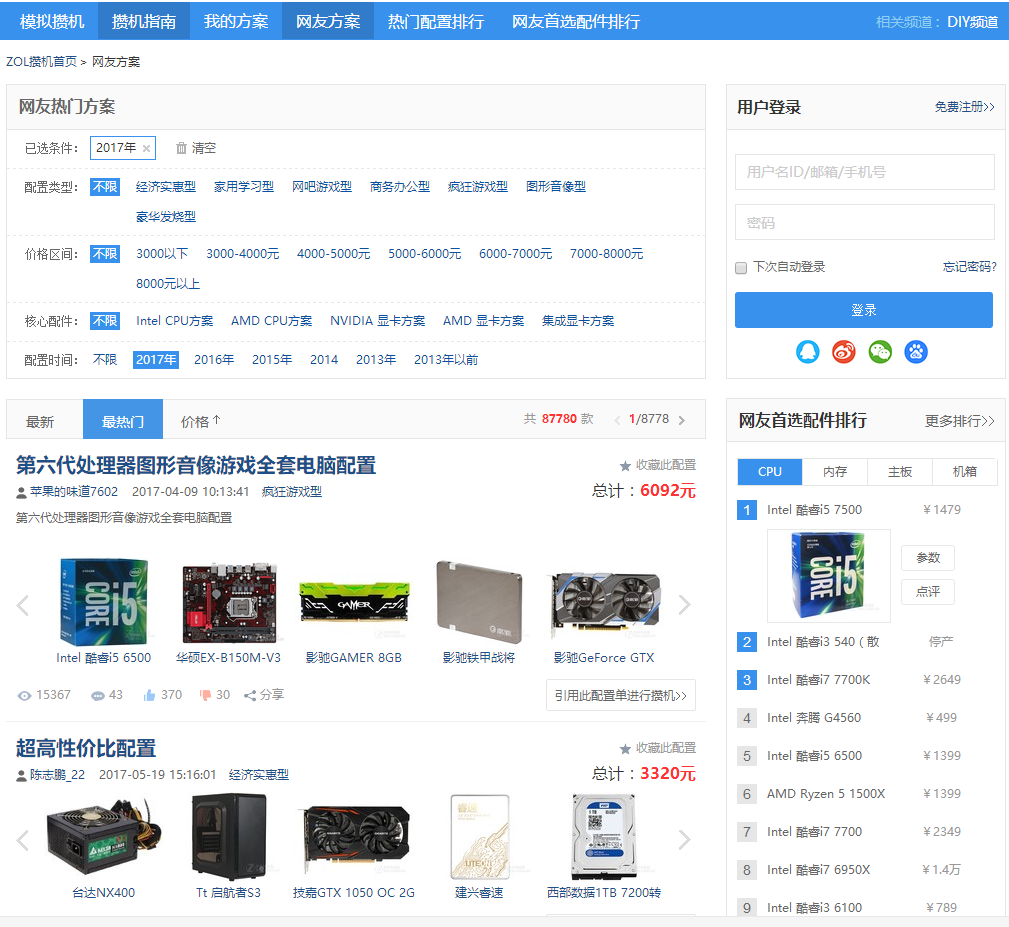
Task: Click the star icon for the 3320元 config
Action: point(625,749)
